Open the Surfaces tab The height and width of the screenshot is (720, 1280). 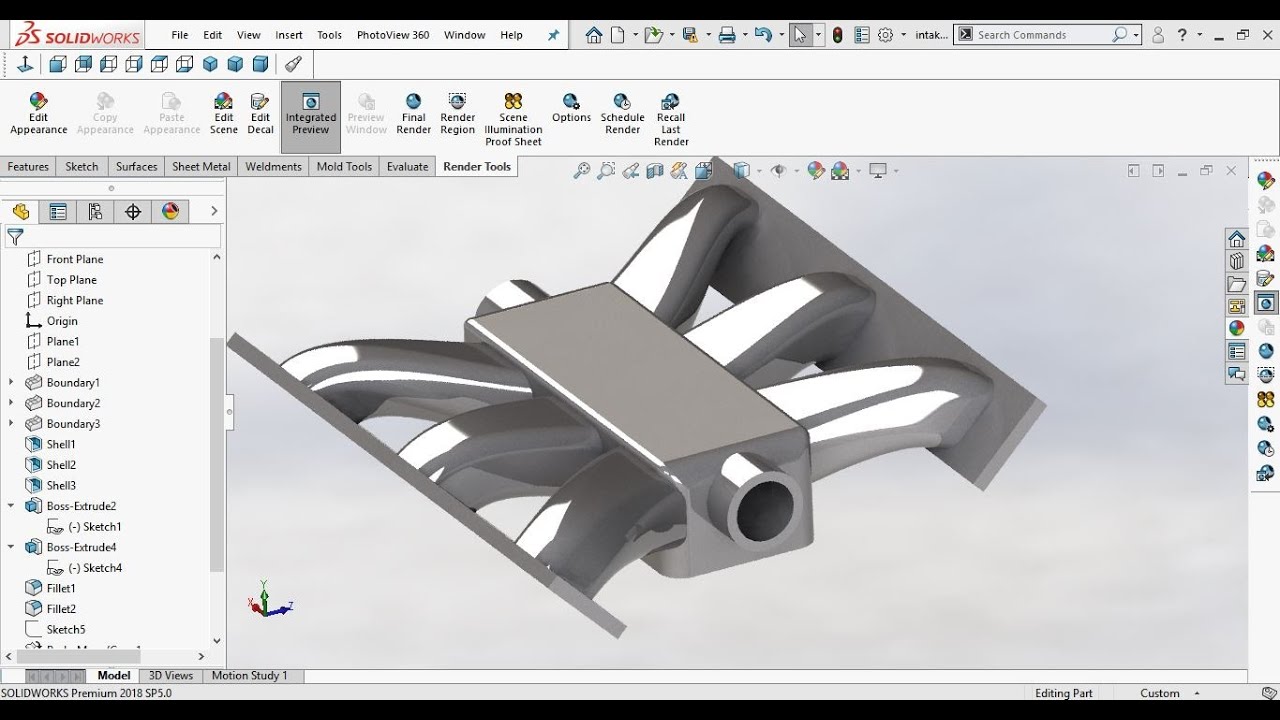(136, 167)
